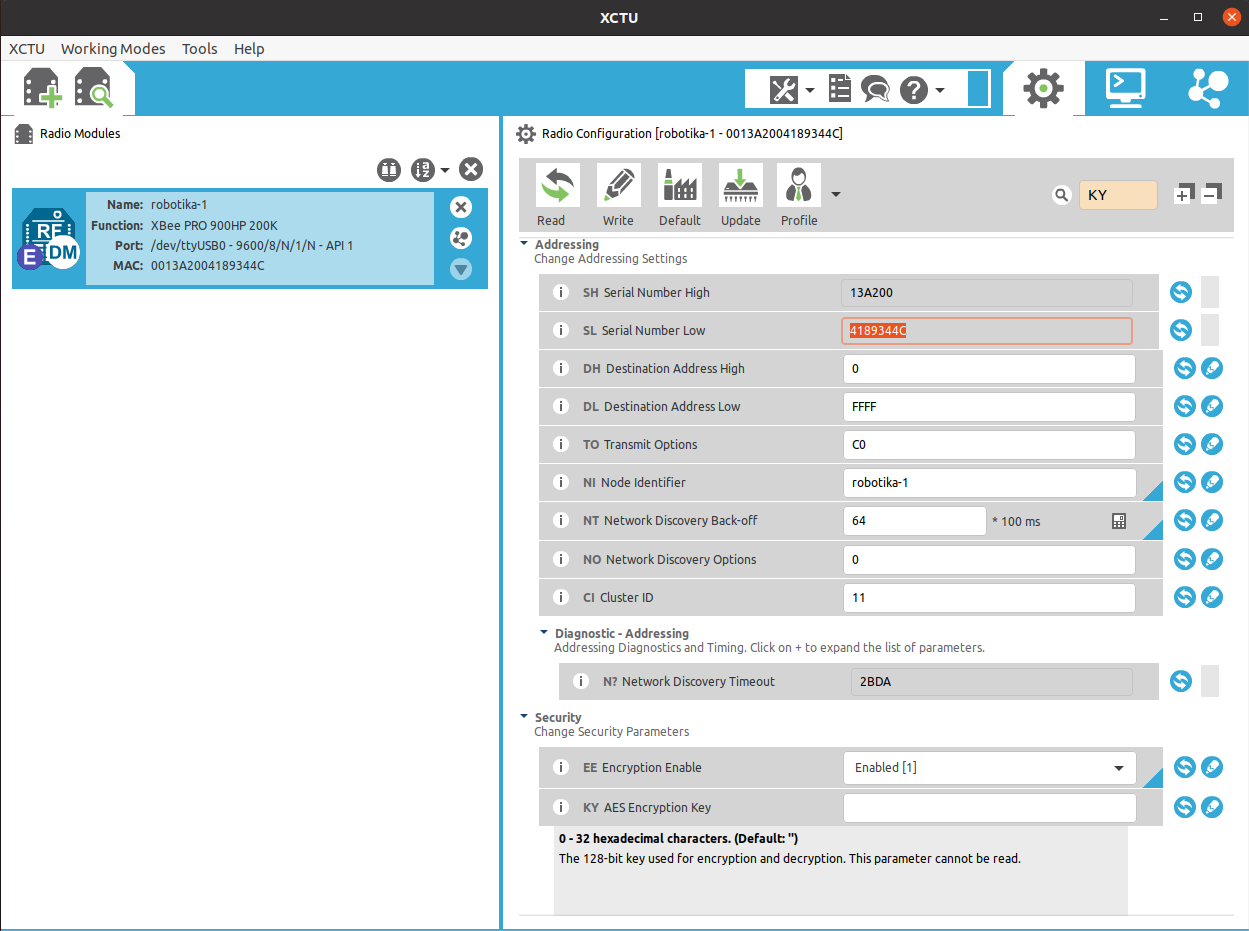Click the AES Encryption Key field
1249x931 pixels.
(989, 808)
